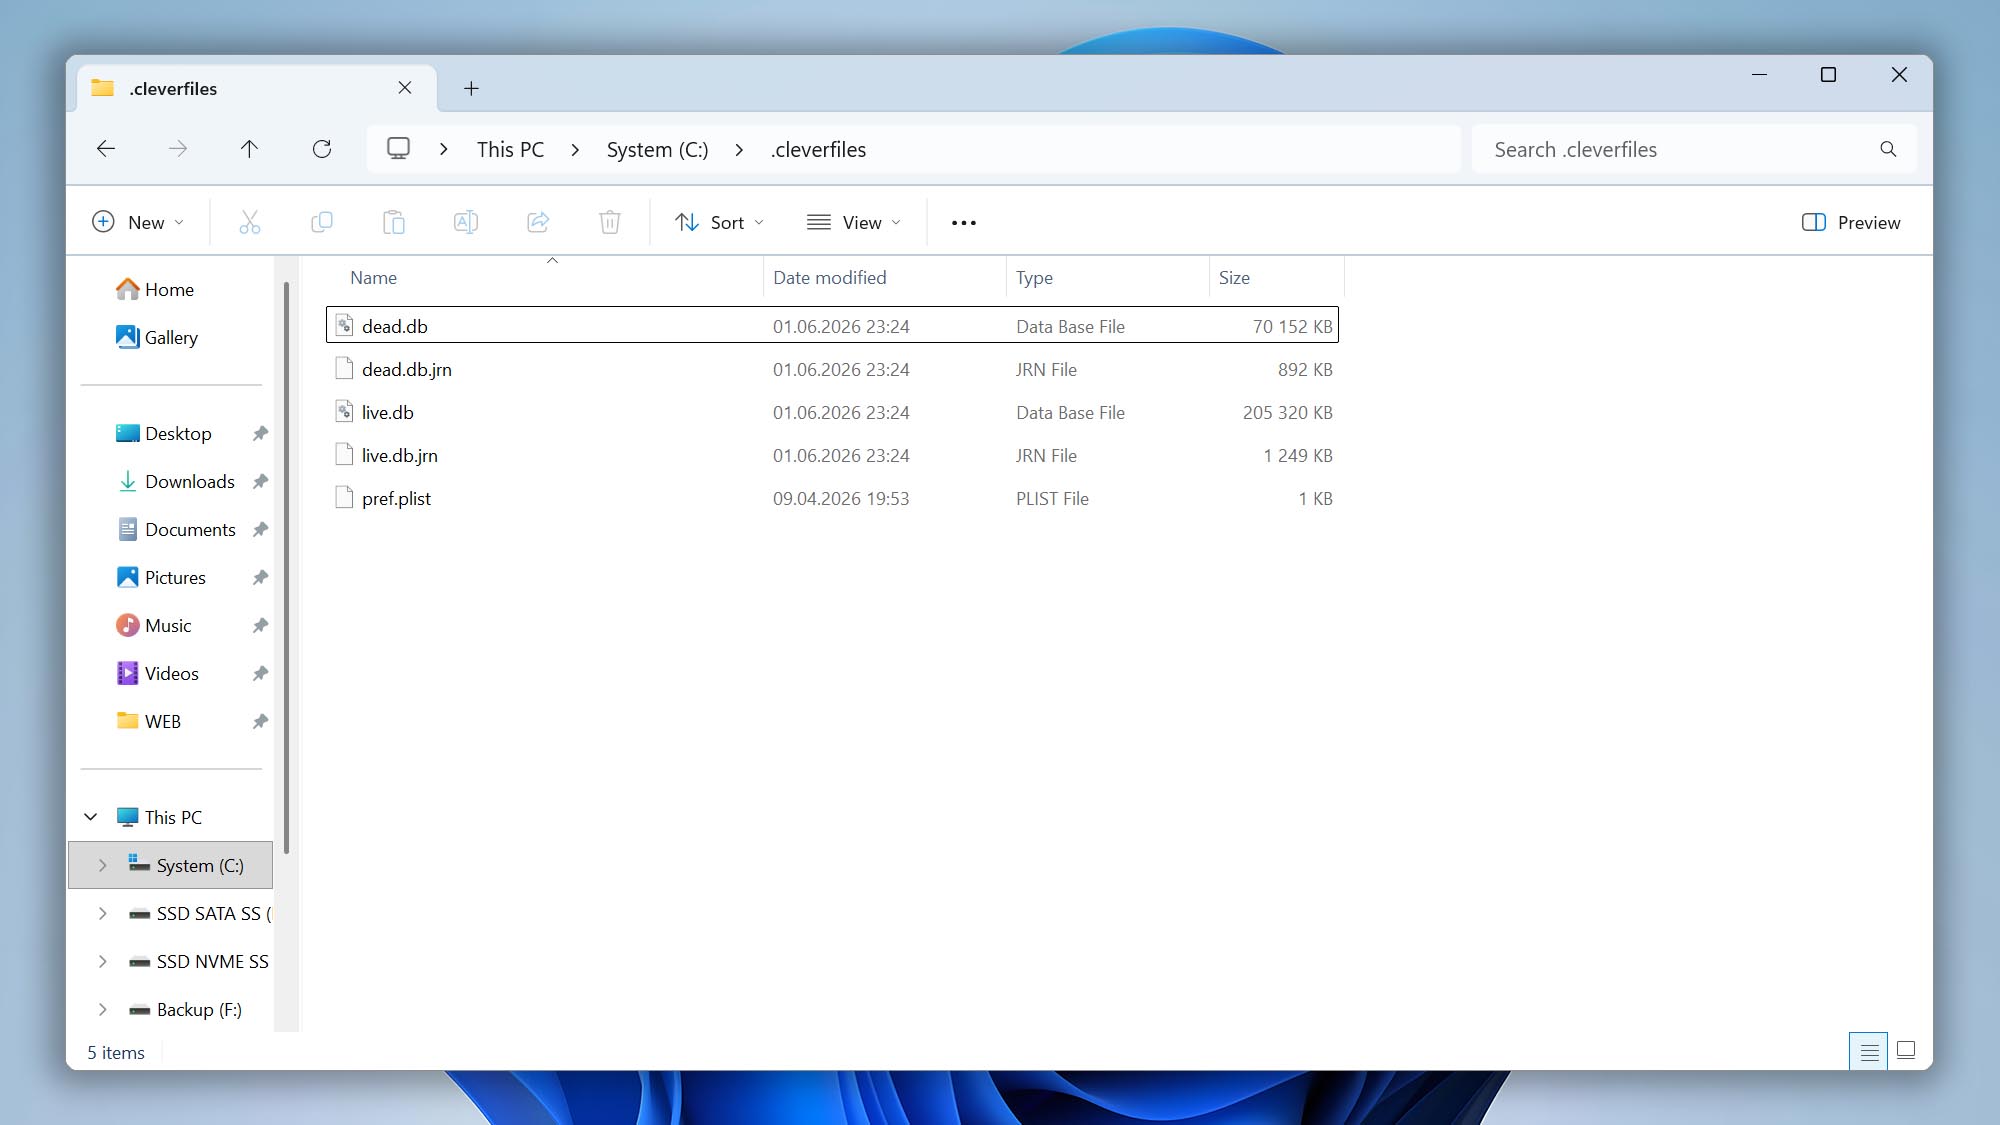
Task: Click the monitor icon in address bar
Action: (398, 149)
